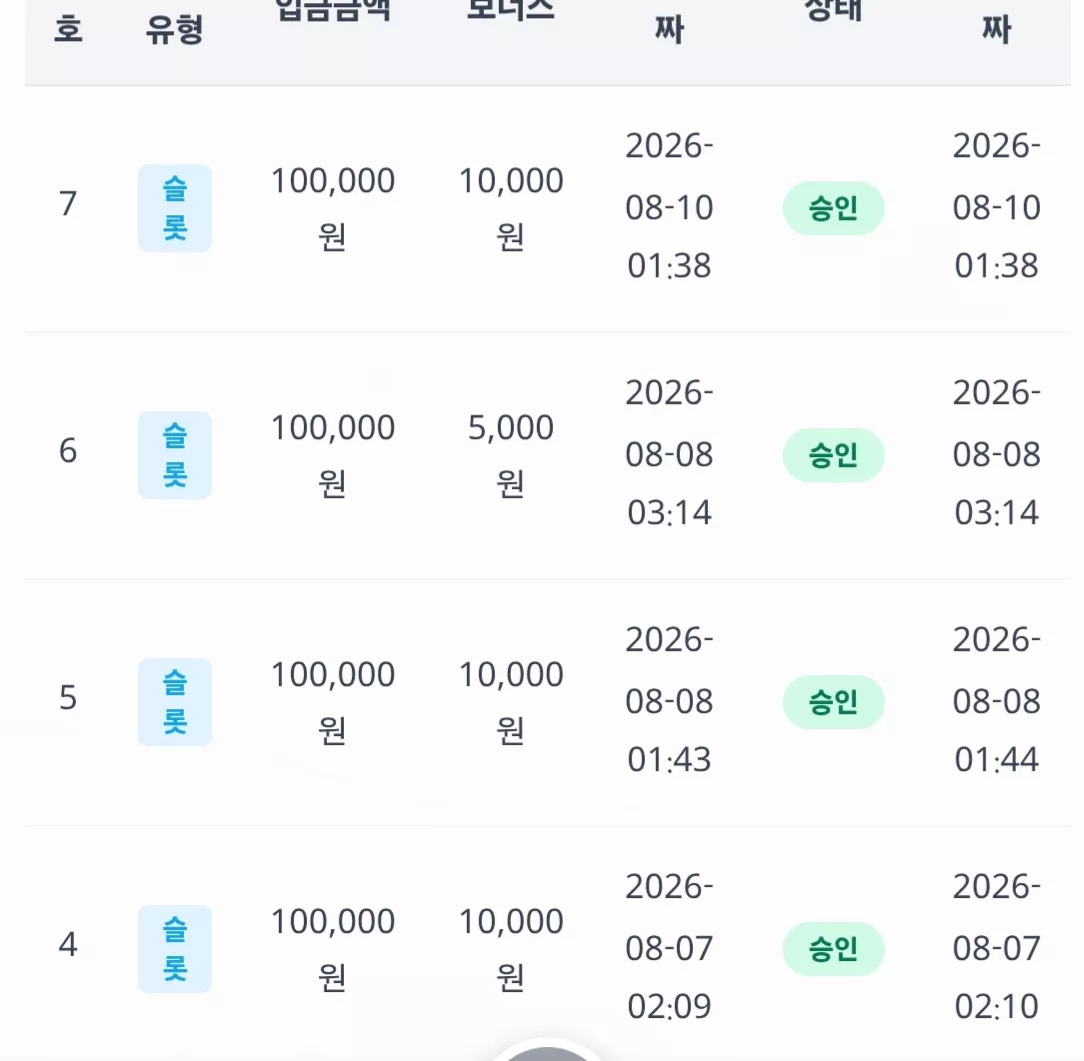This screenshot has height=1061, width=1084.
Task: Click the 보너스 column header
Action: (x=511, y=10)
